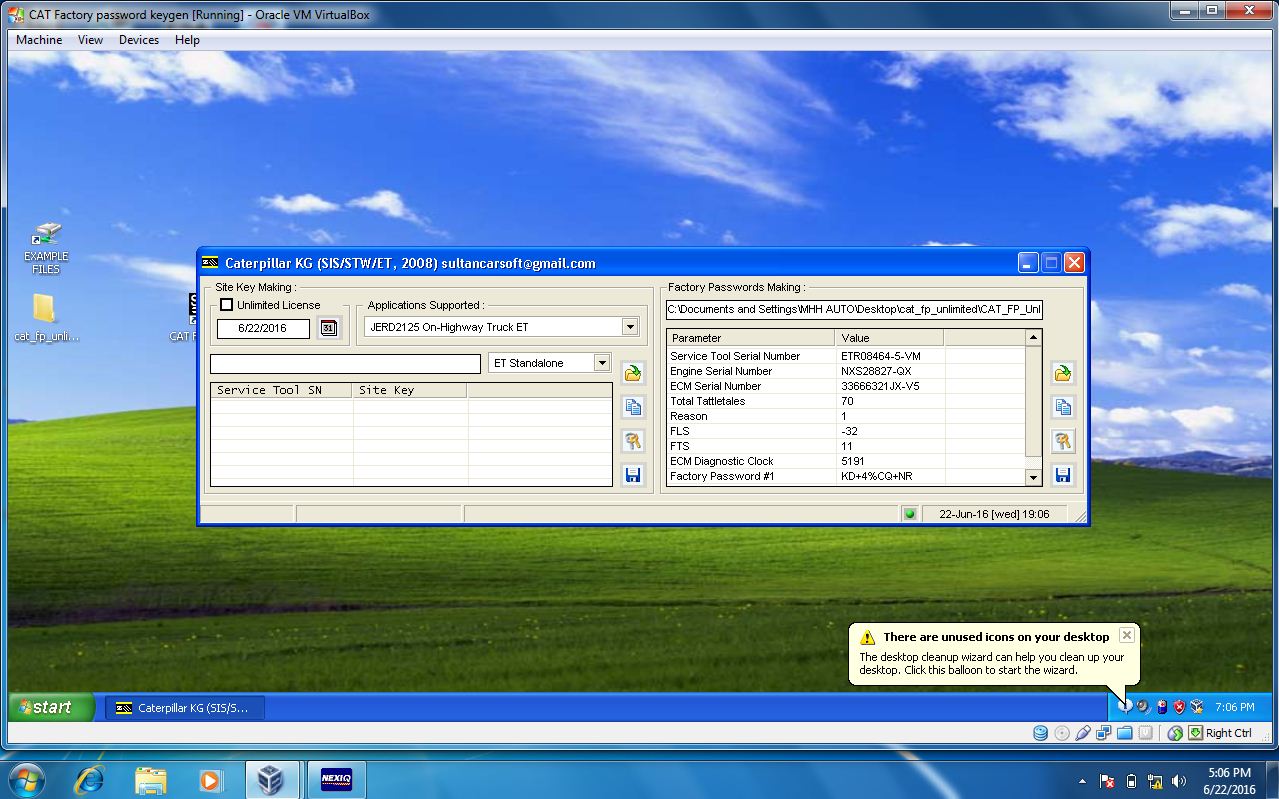Select EXAMPLE FILES desktop shortcut
Screen dimensions: 1279x799
coord(45,248)
